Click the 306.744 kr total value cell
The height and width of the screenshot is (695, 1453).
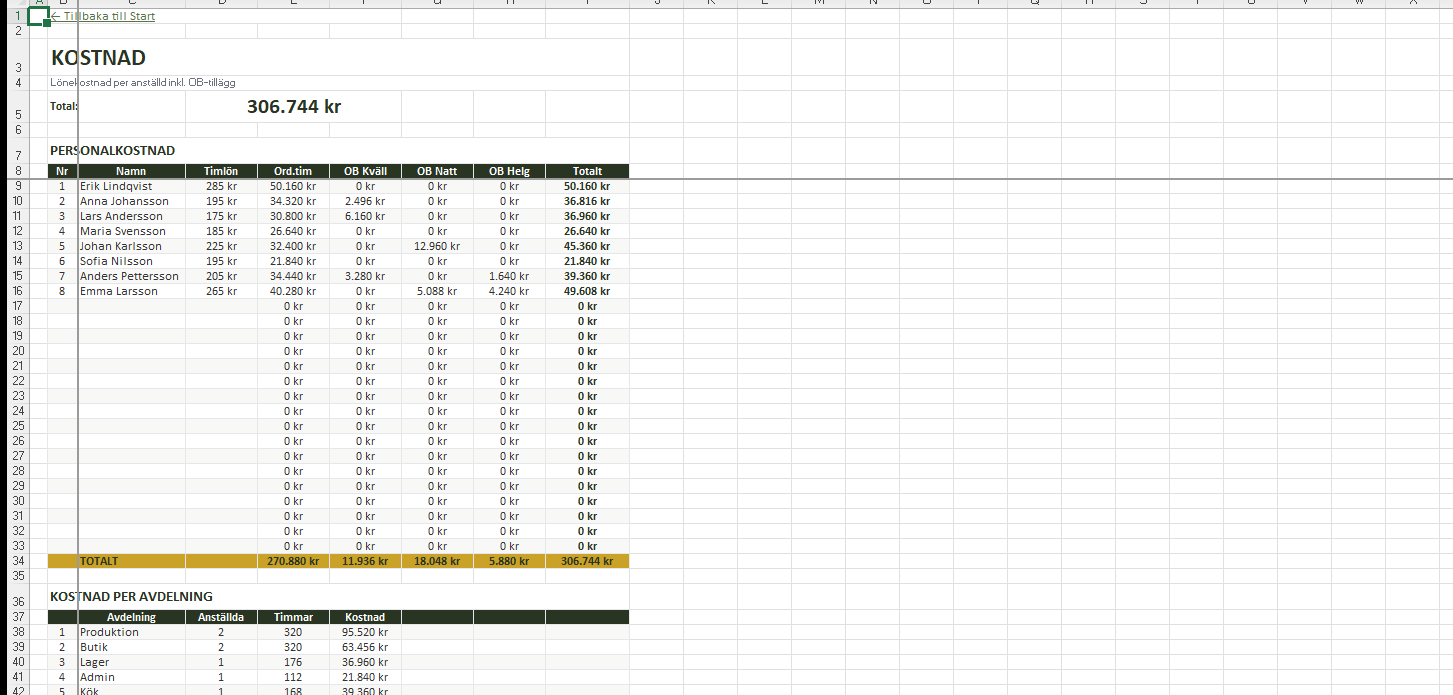(x=294, y=106)
